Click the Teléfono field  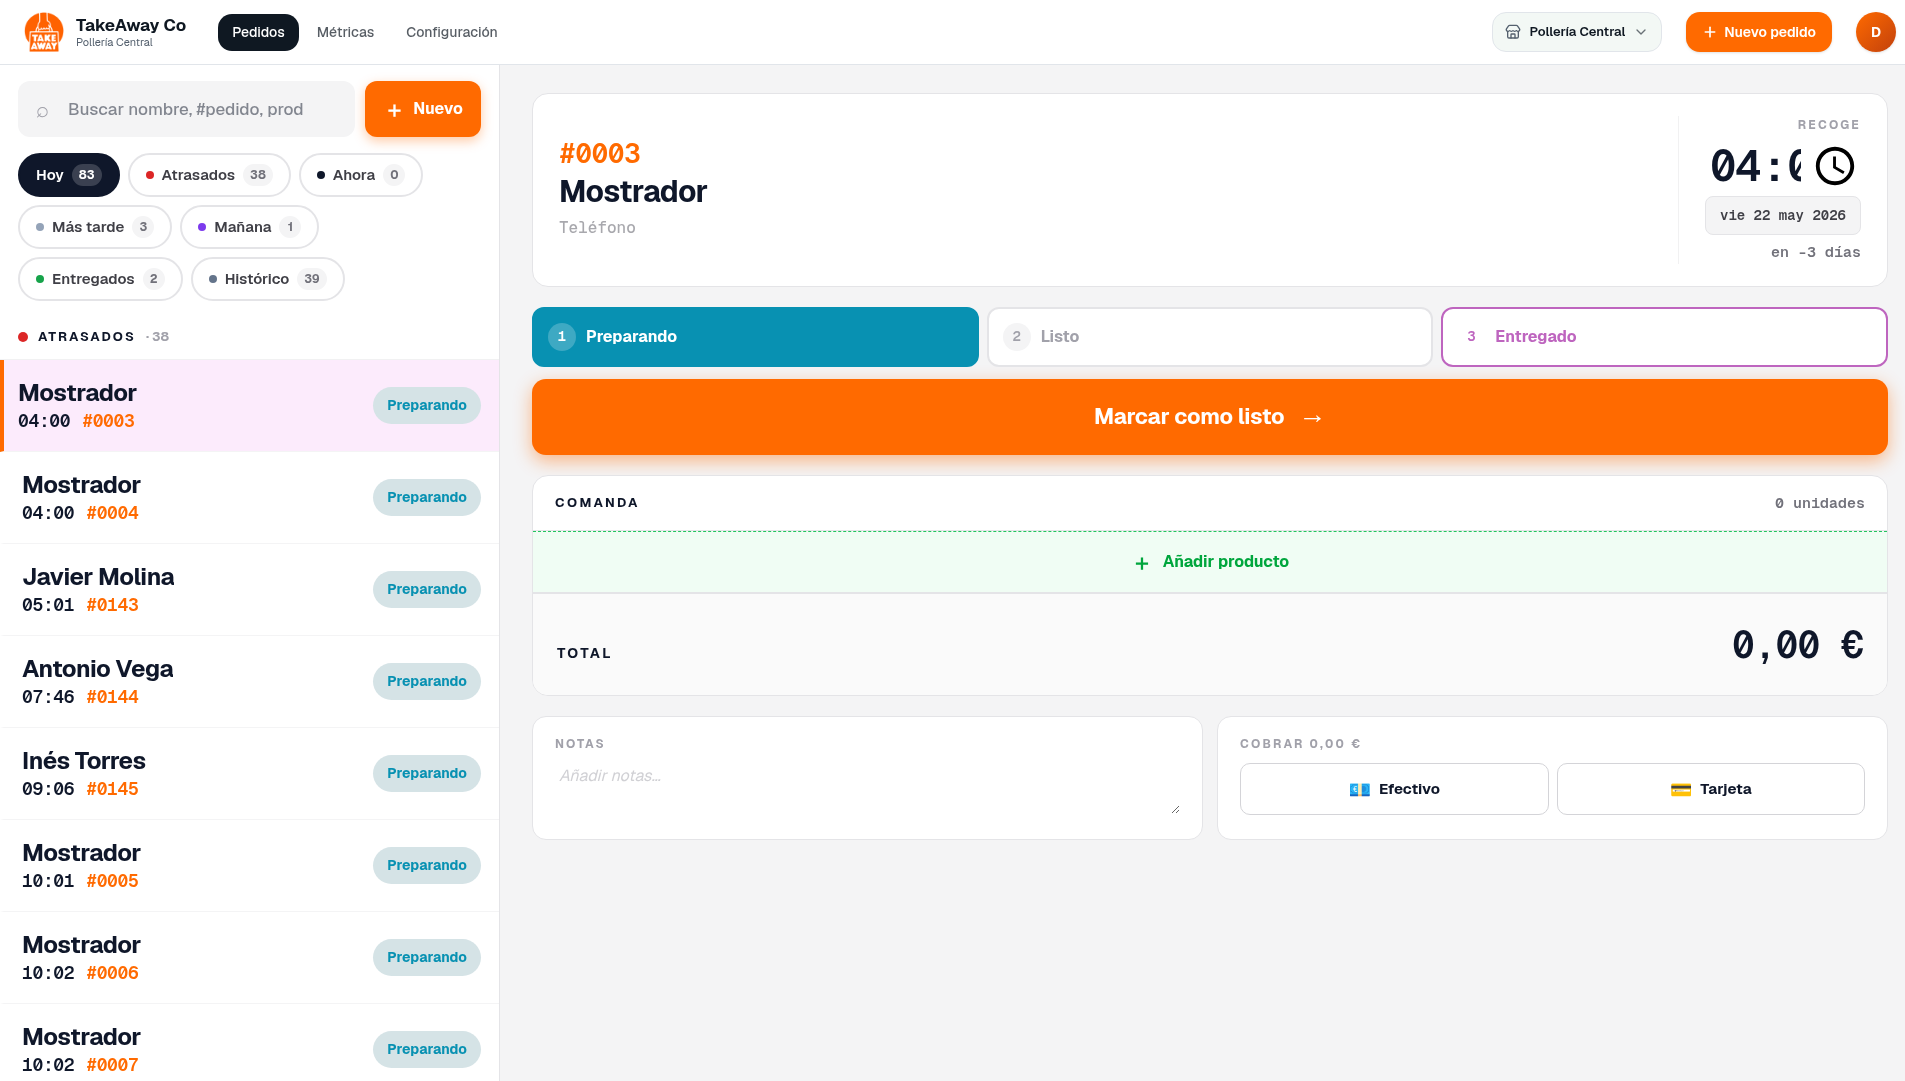pos(597,227)
